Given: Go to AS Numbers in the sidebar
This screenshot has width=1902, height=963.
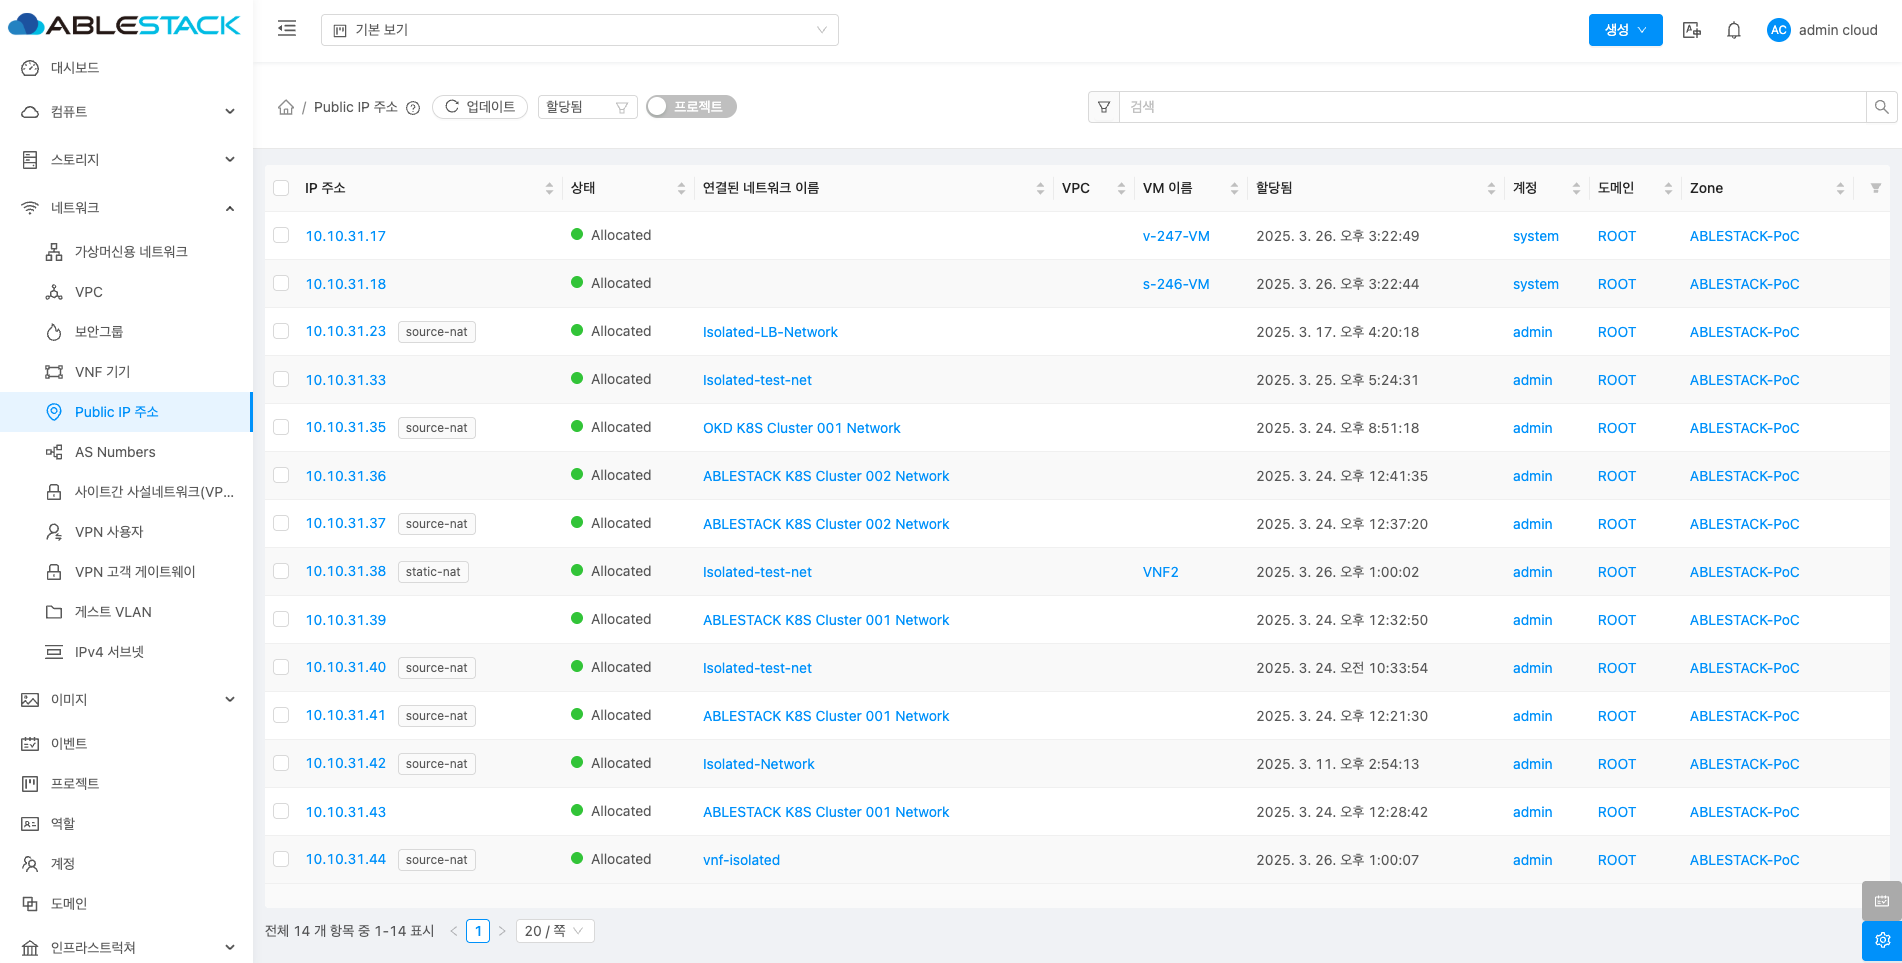Looking at the screenshot, I should pyautogui.click(x=115, y=452).
